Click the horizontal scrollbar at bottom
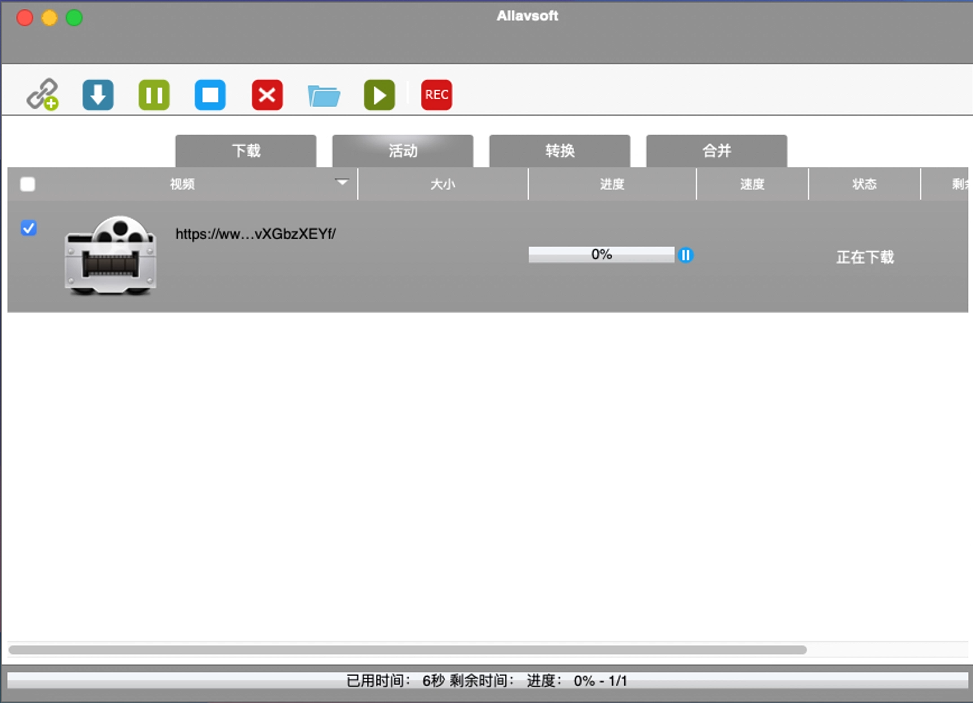973x703 pixels. tap(407, 650)
